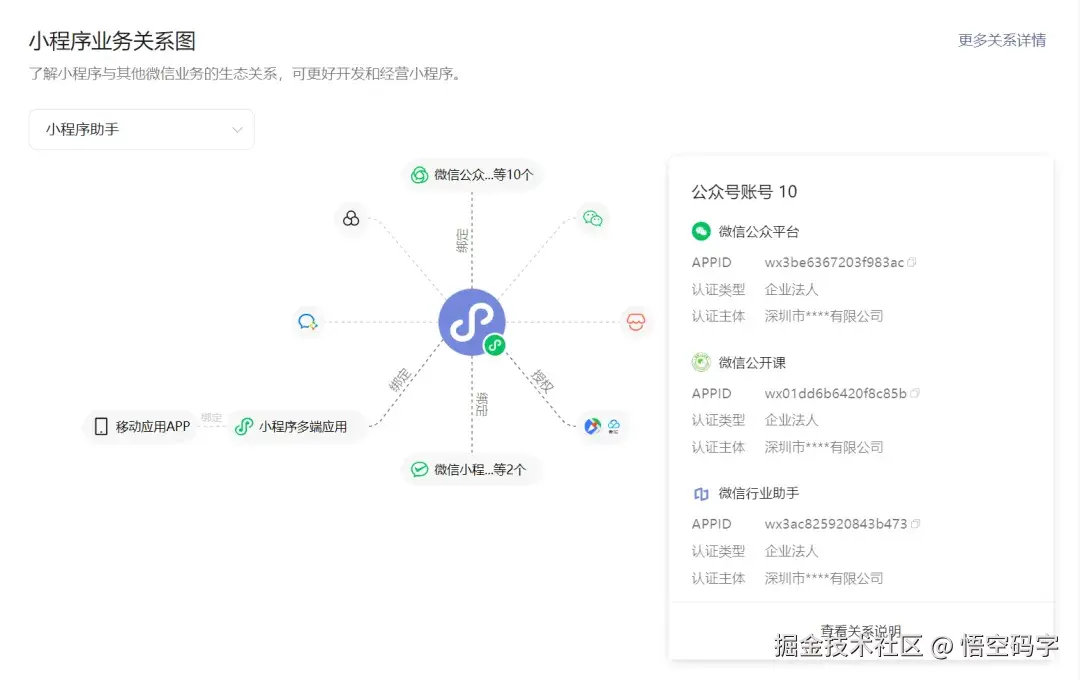1080x680 pixels.
Task: Click the APPID value wx01dd6b6420f8c85b
Action: tap(835, 393)
